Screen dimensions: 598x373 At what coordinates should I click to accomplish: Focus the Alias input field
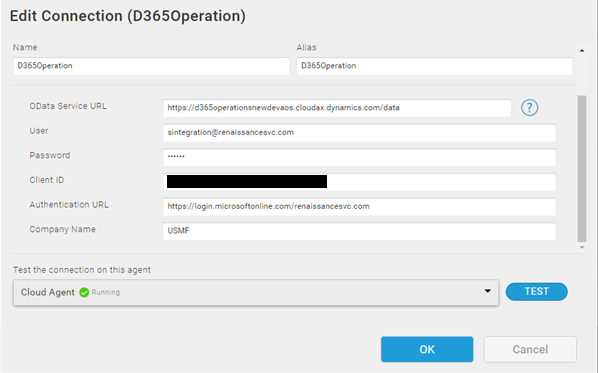[x=435, y=66]
